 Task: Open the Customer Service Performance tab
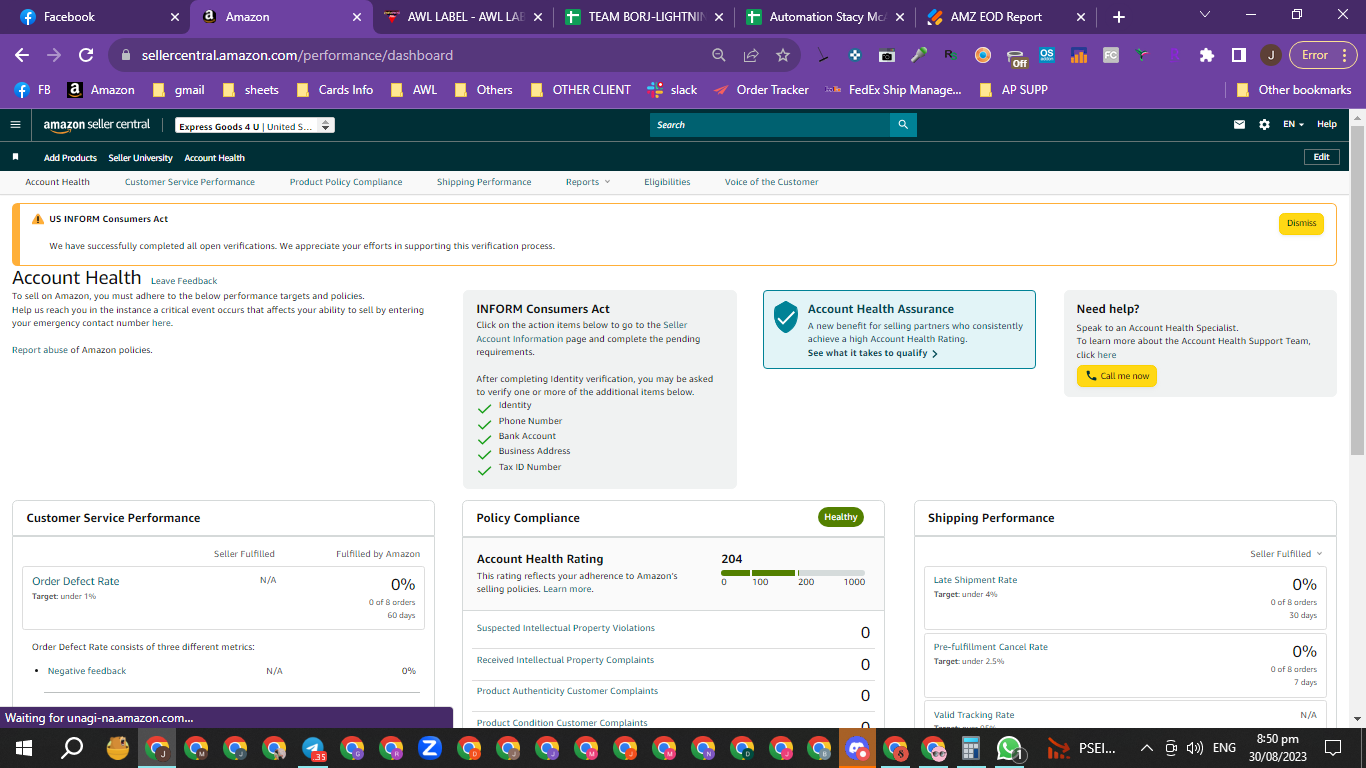point(190,182)
